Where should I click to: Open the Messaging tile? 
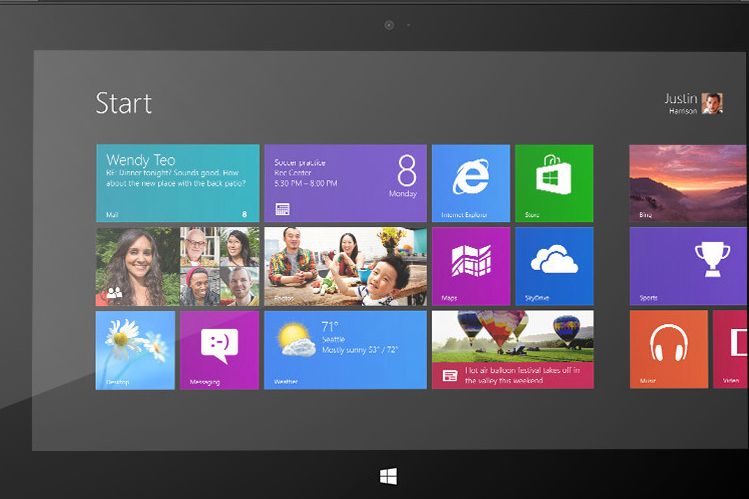point(219,350)
